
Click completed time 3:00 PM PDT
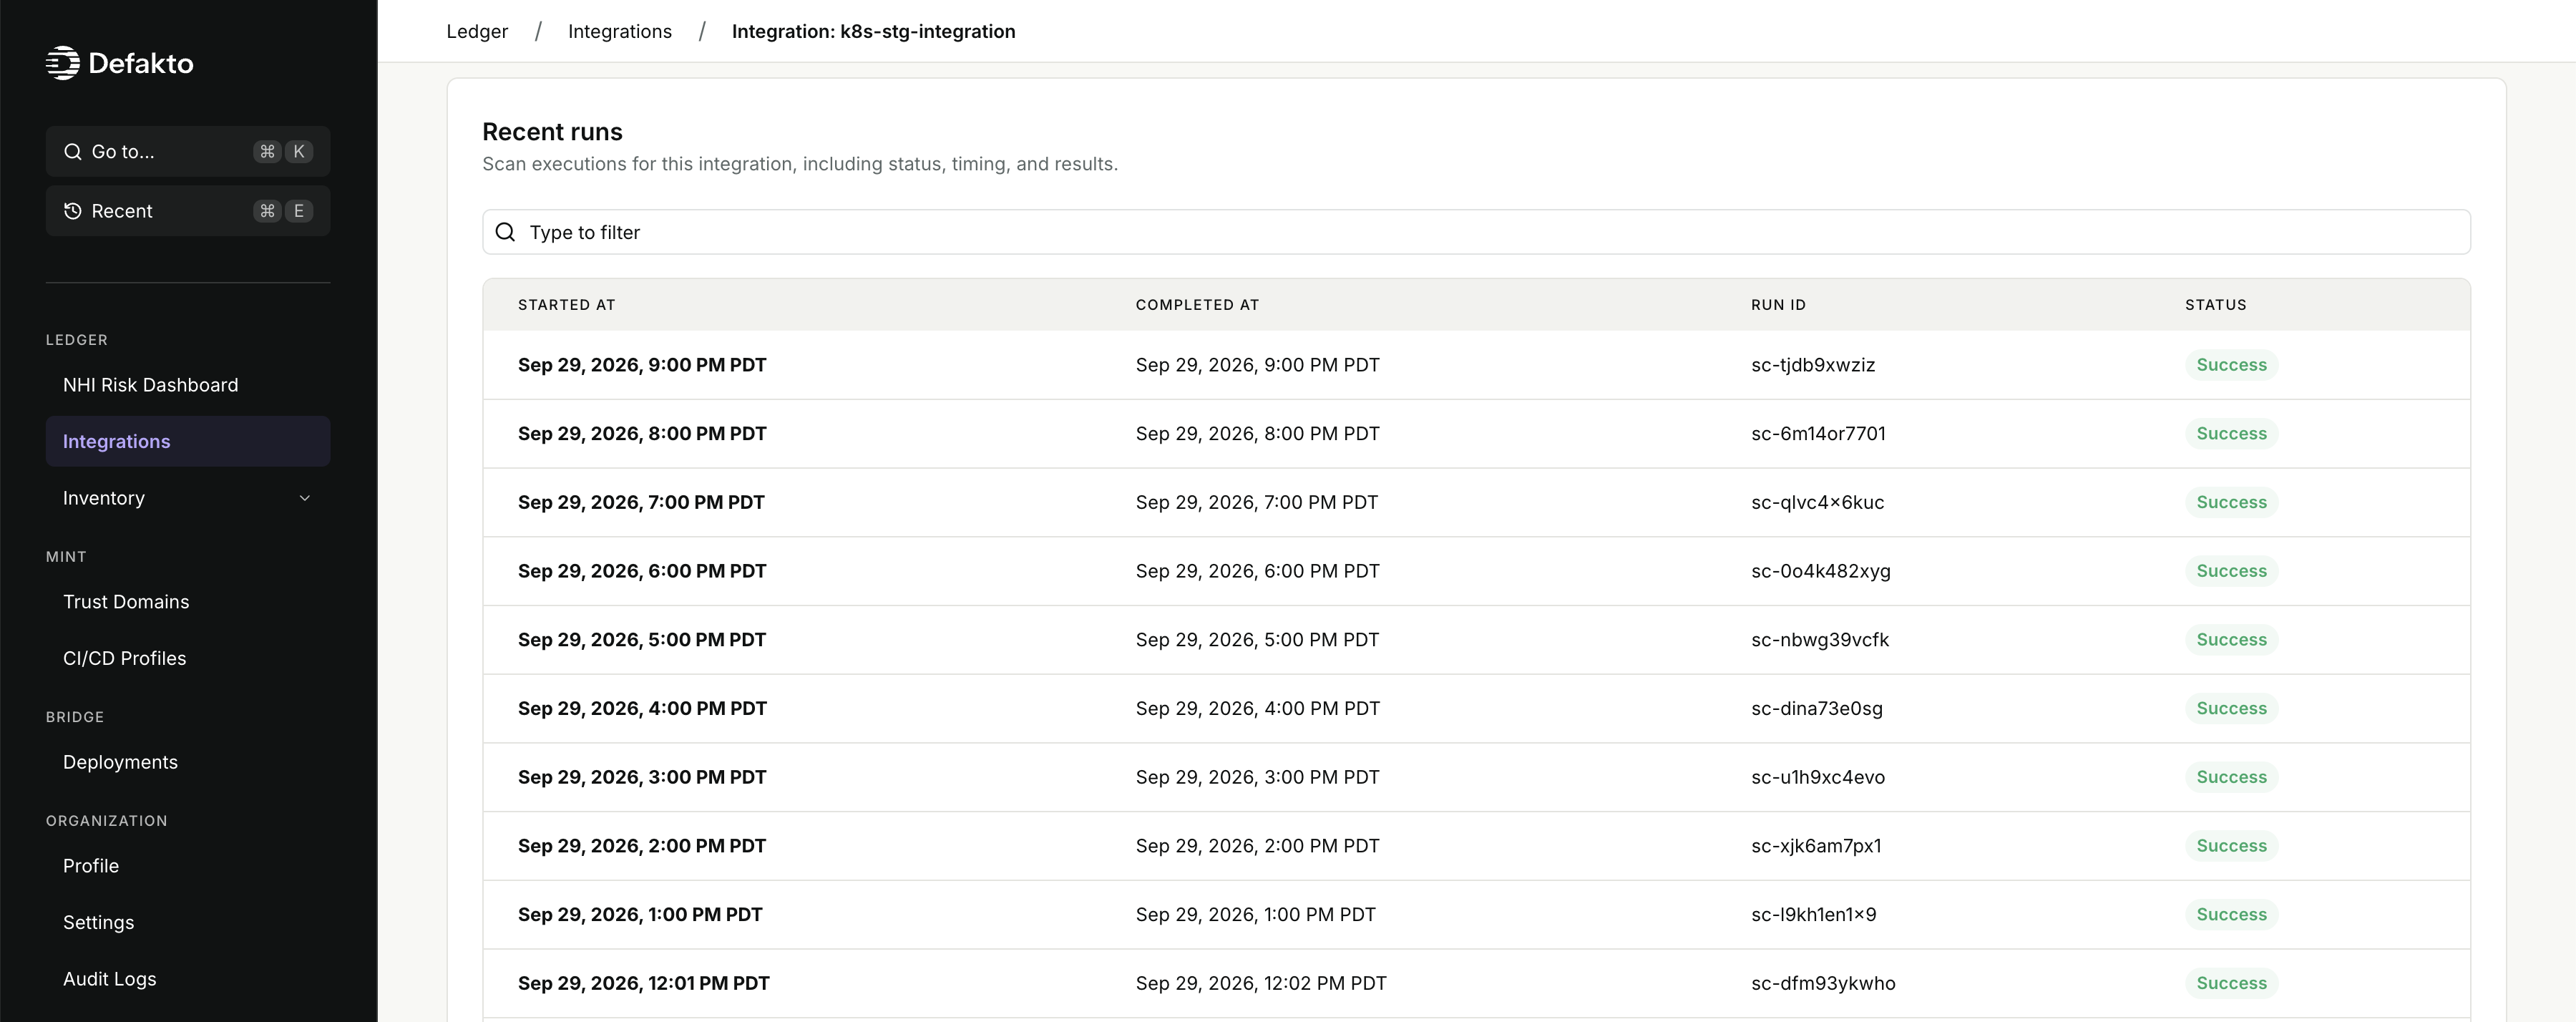pyautogui.click(x=1258, y=777)
